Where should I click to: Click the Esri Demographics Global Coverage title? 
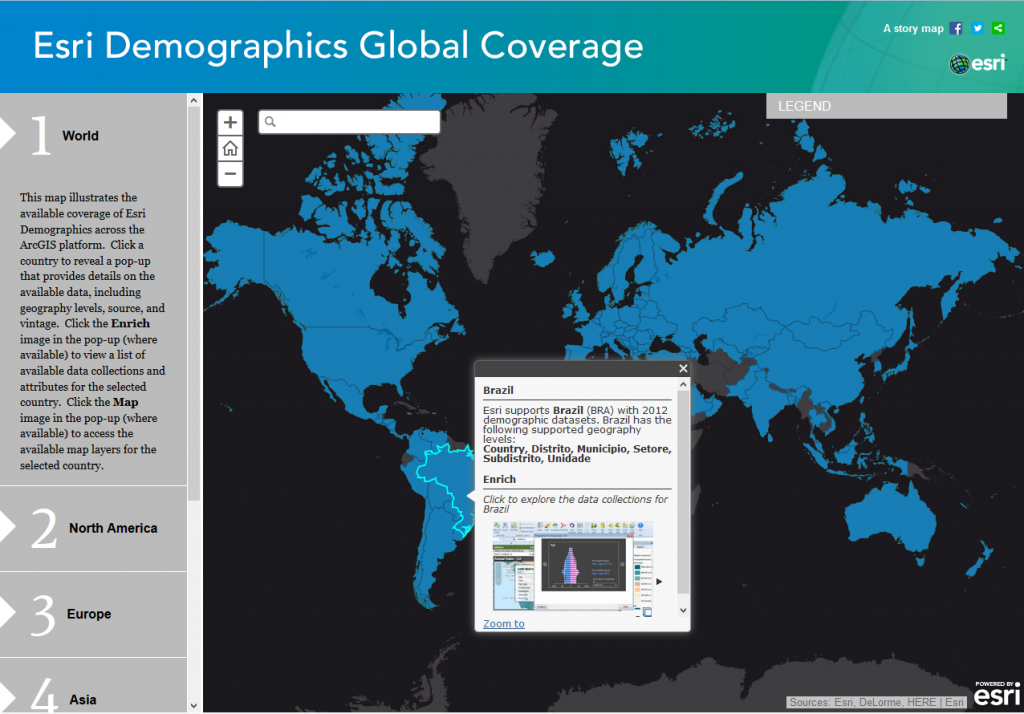(338, 46)
